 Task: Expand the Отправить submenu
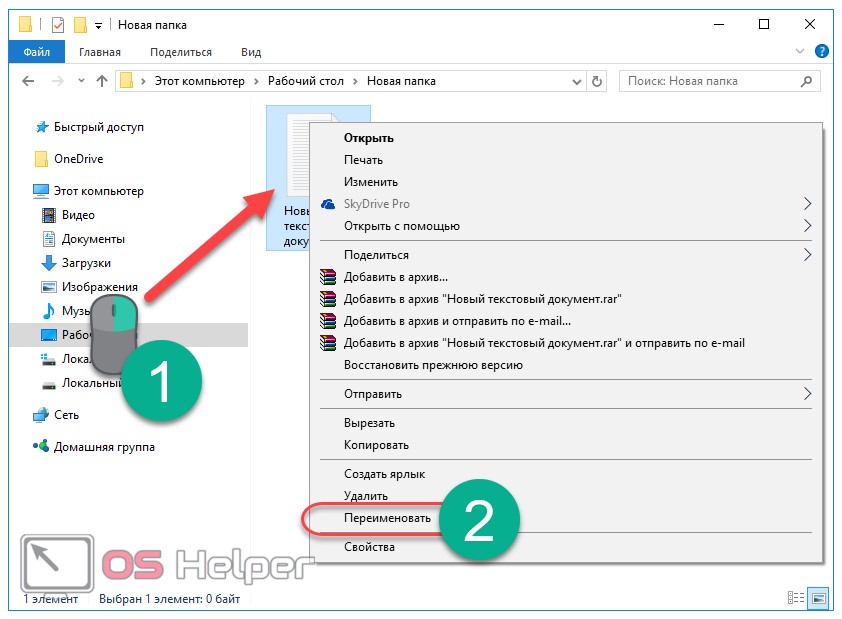click(x=808, y=394)
